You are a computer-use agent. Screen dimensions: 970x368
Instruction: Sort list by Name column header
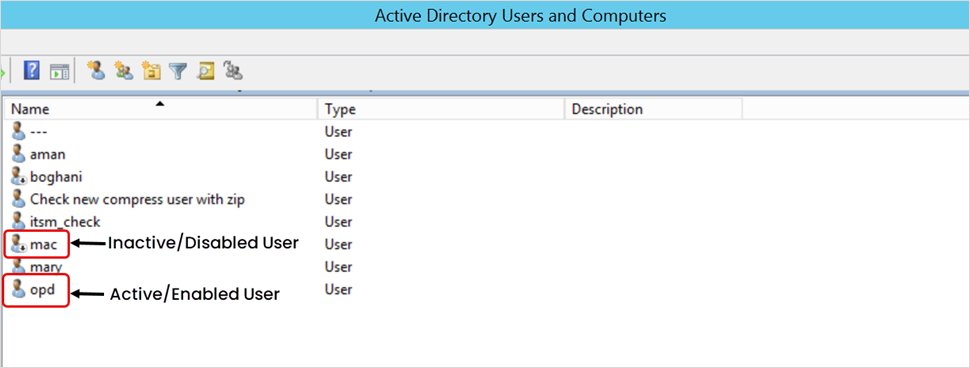(x=160, y=109)
